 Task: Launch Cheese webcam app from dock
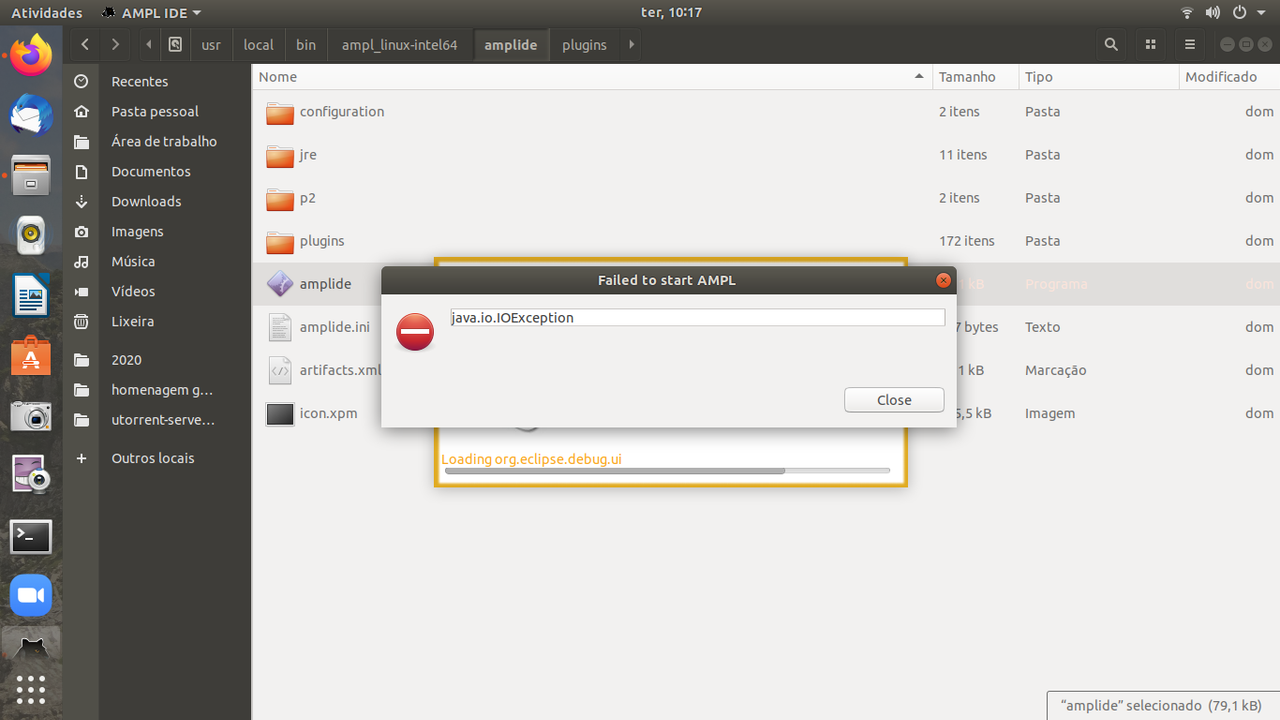coord(31,475)
